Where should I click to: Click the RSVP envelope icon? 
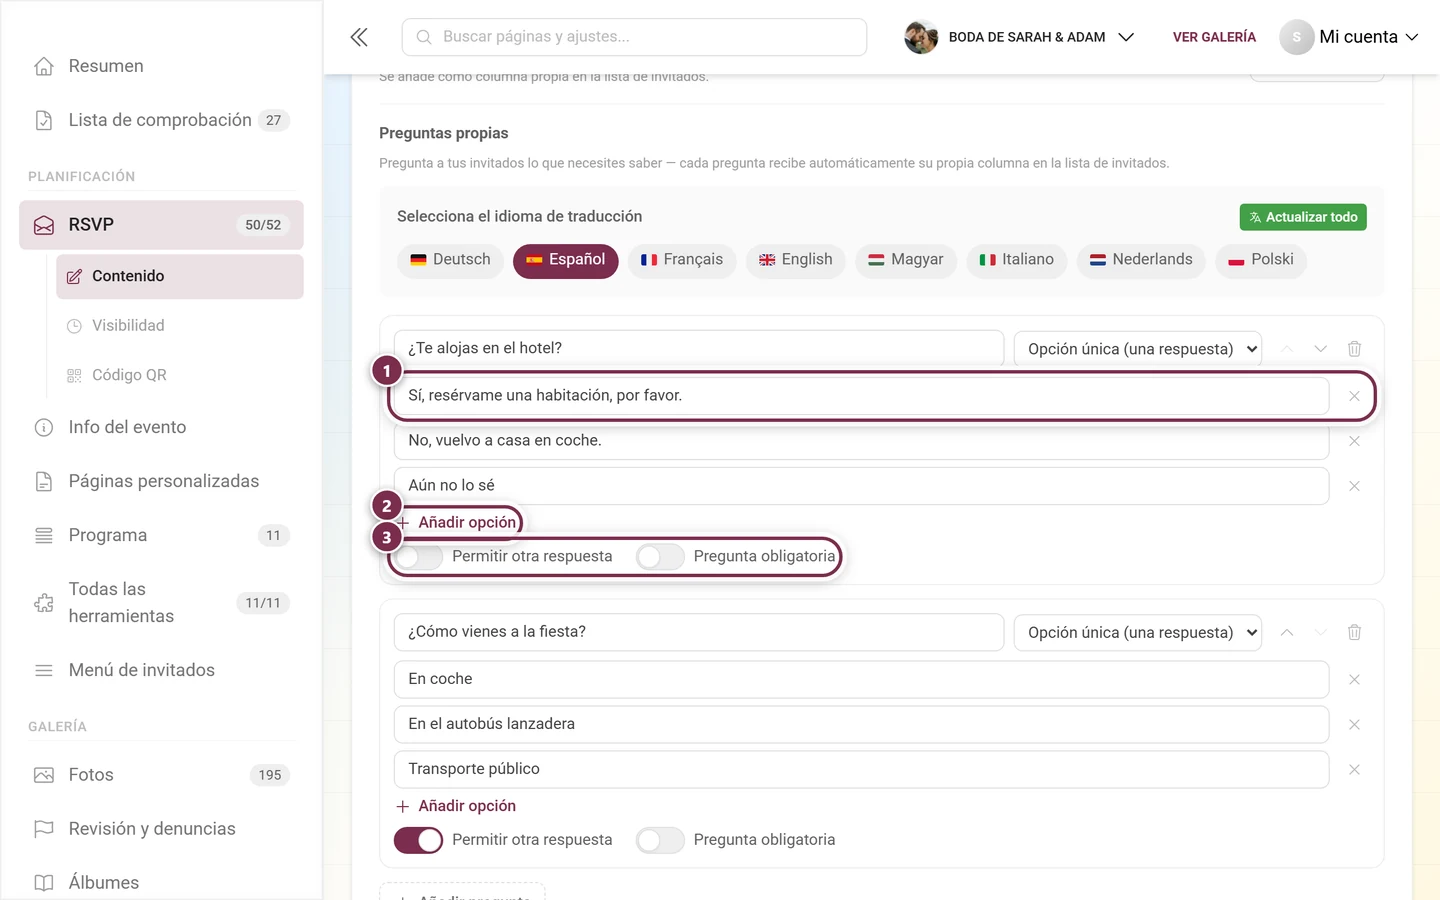coord(44,225)
